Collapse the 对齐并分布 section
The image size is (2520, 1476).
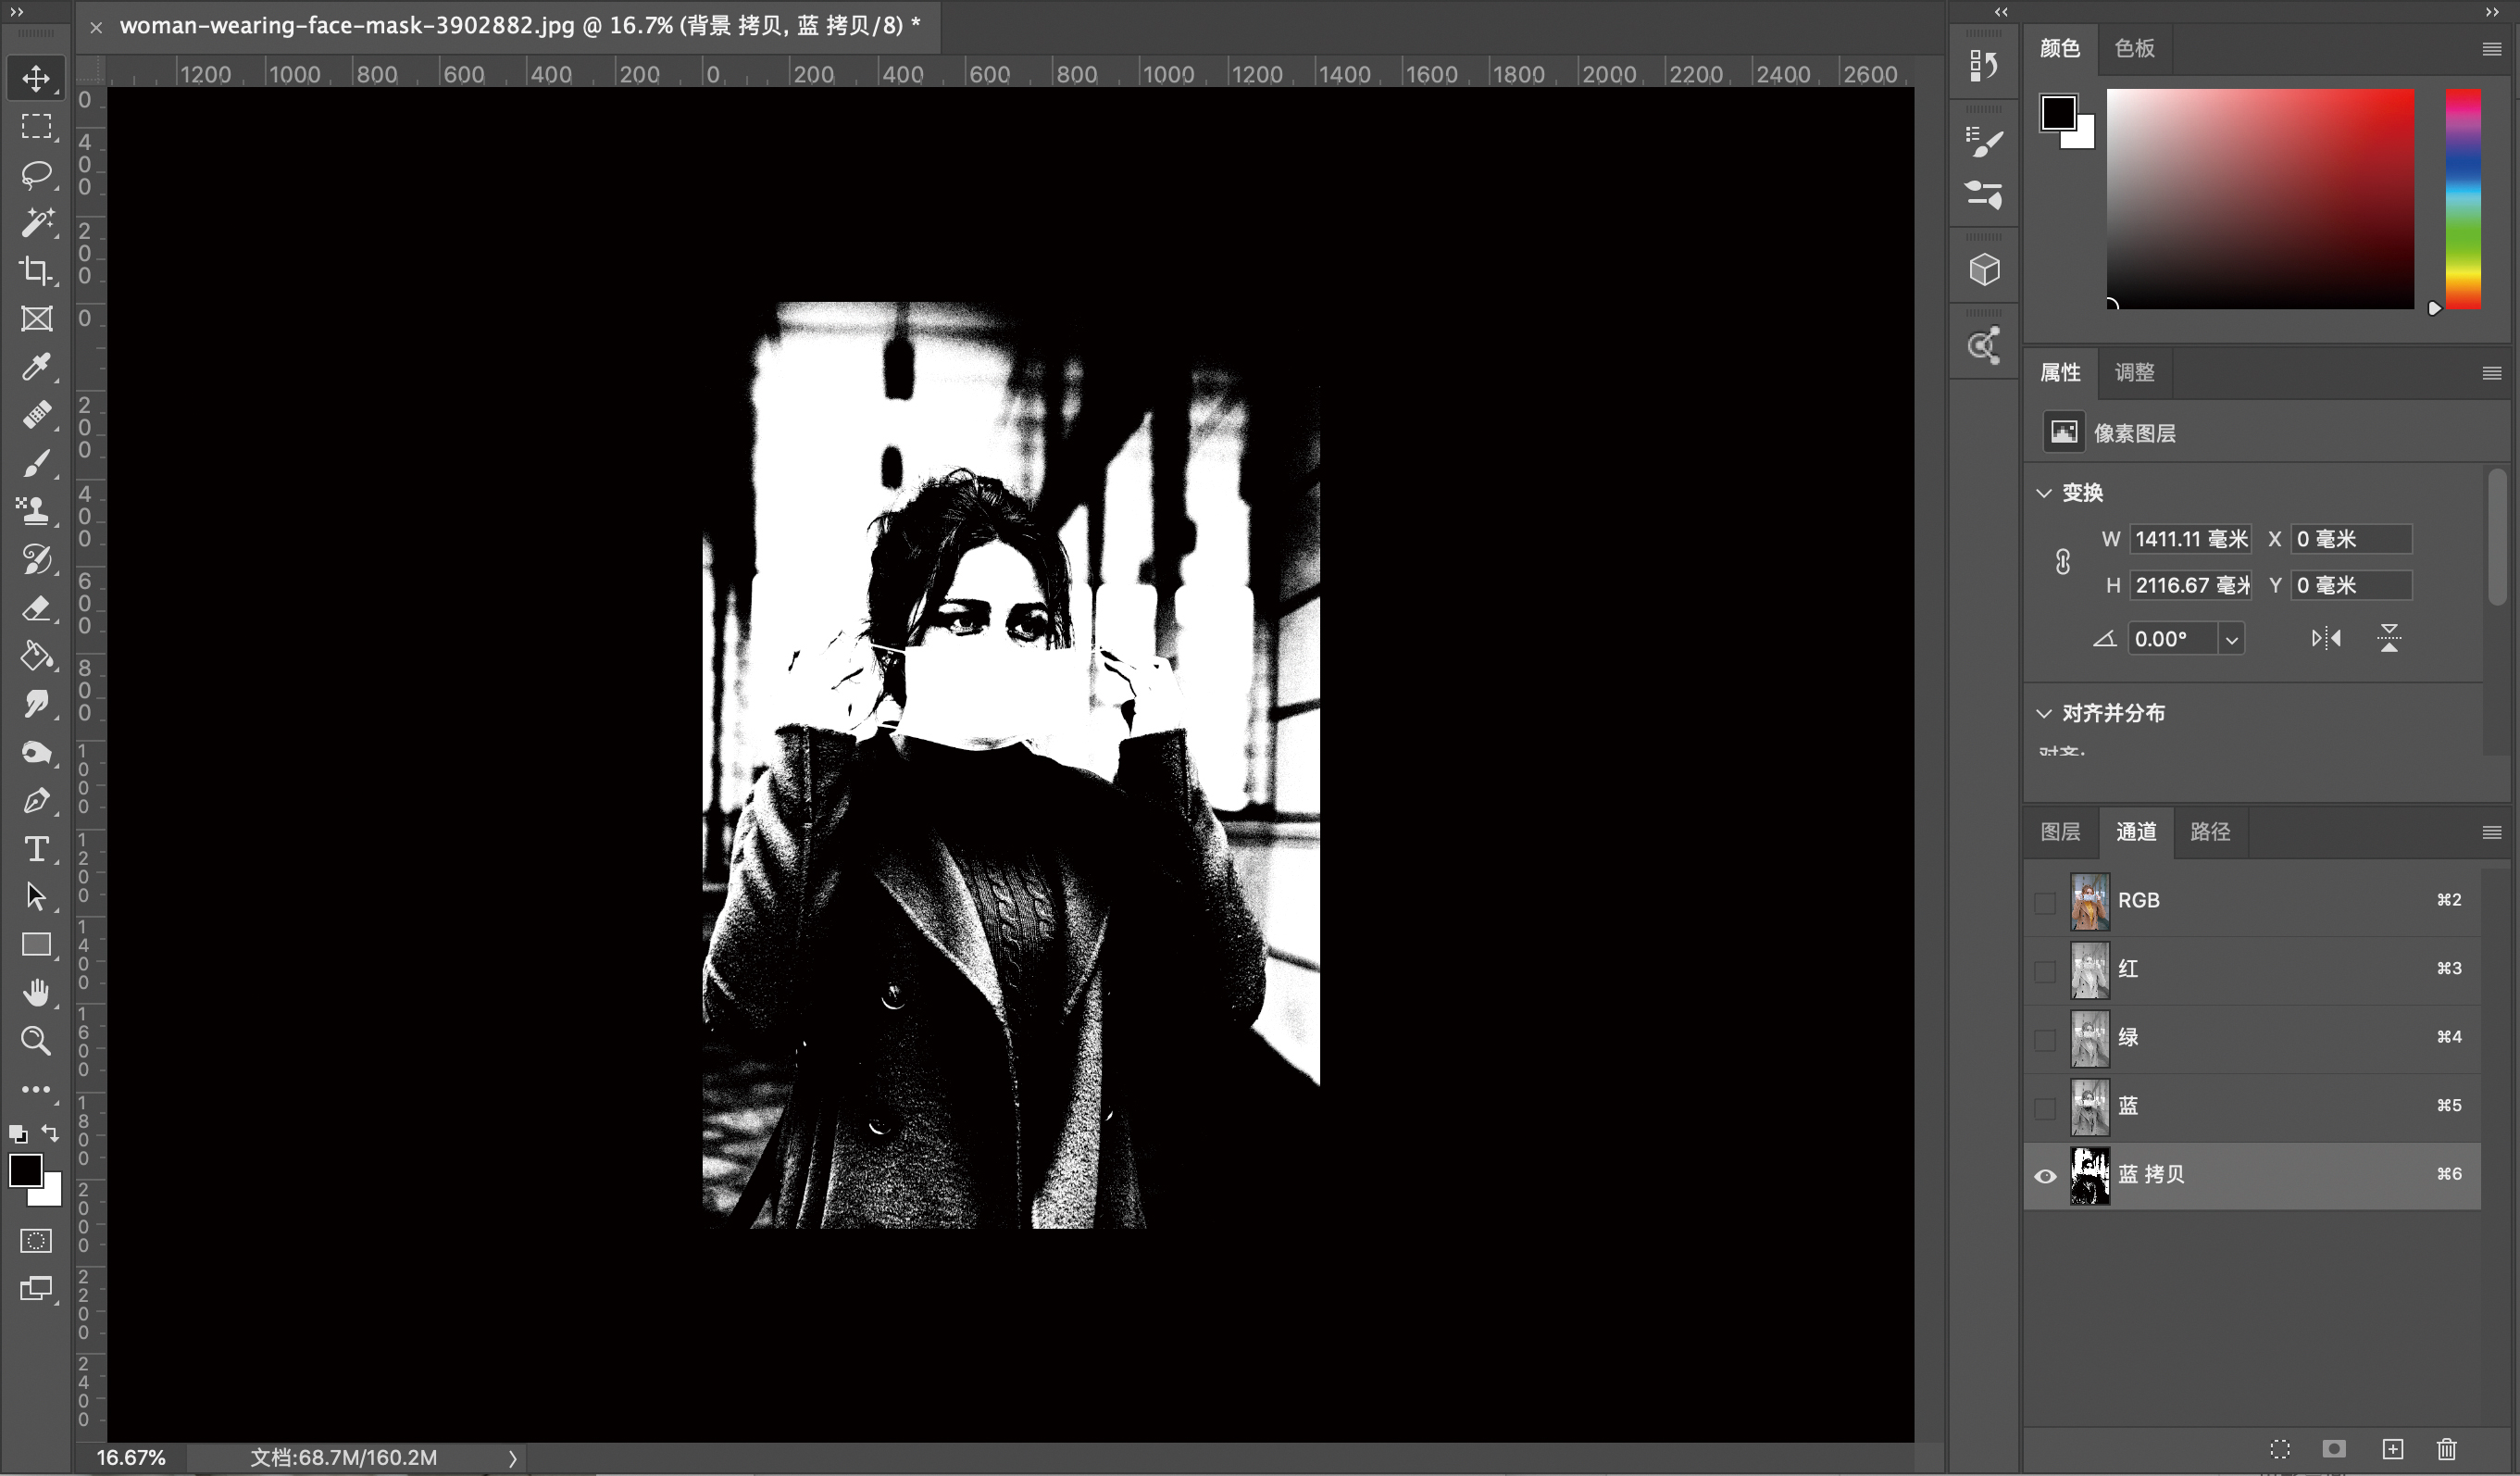click(2044, 713)
